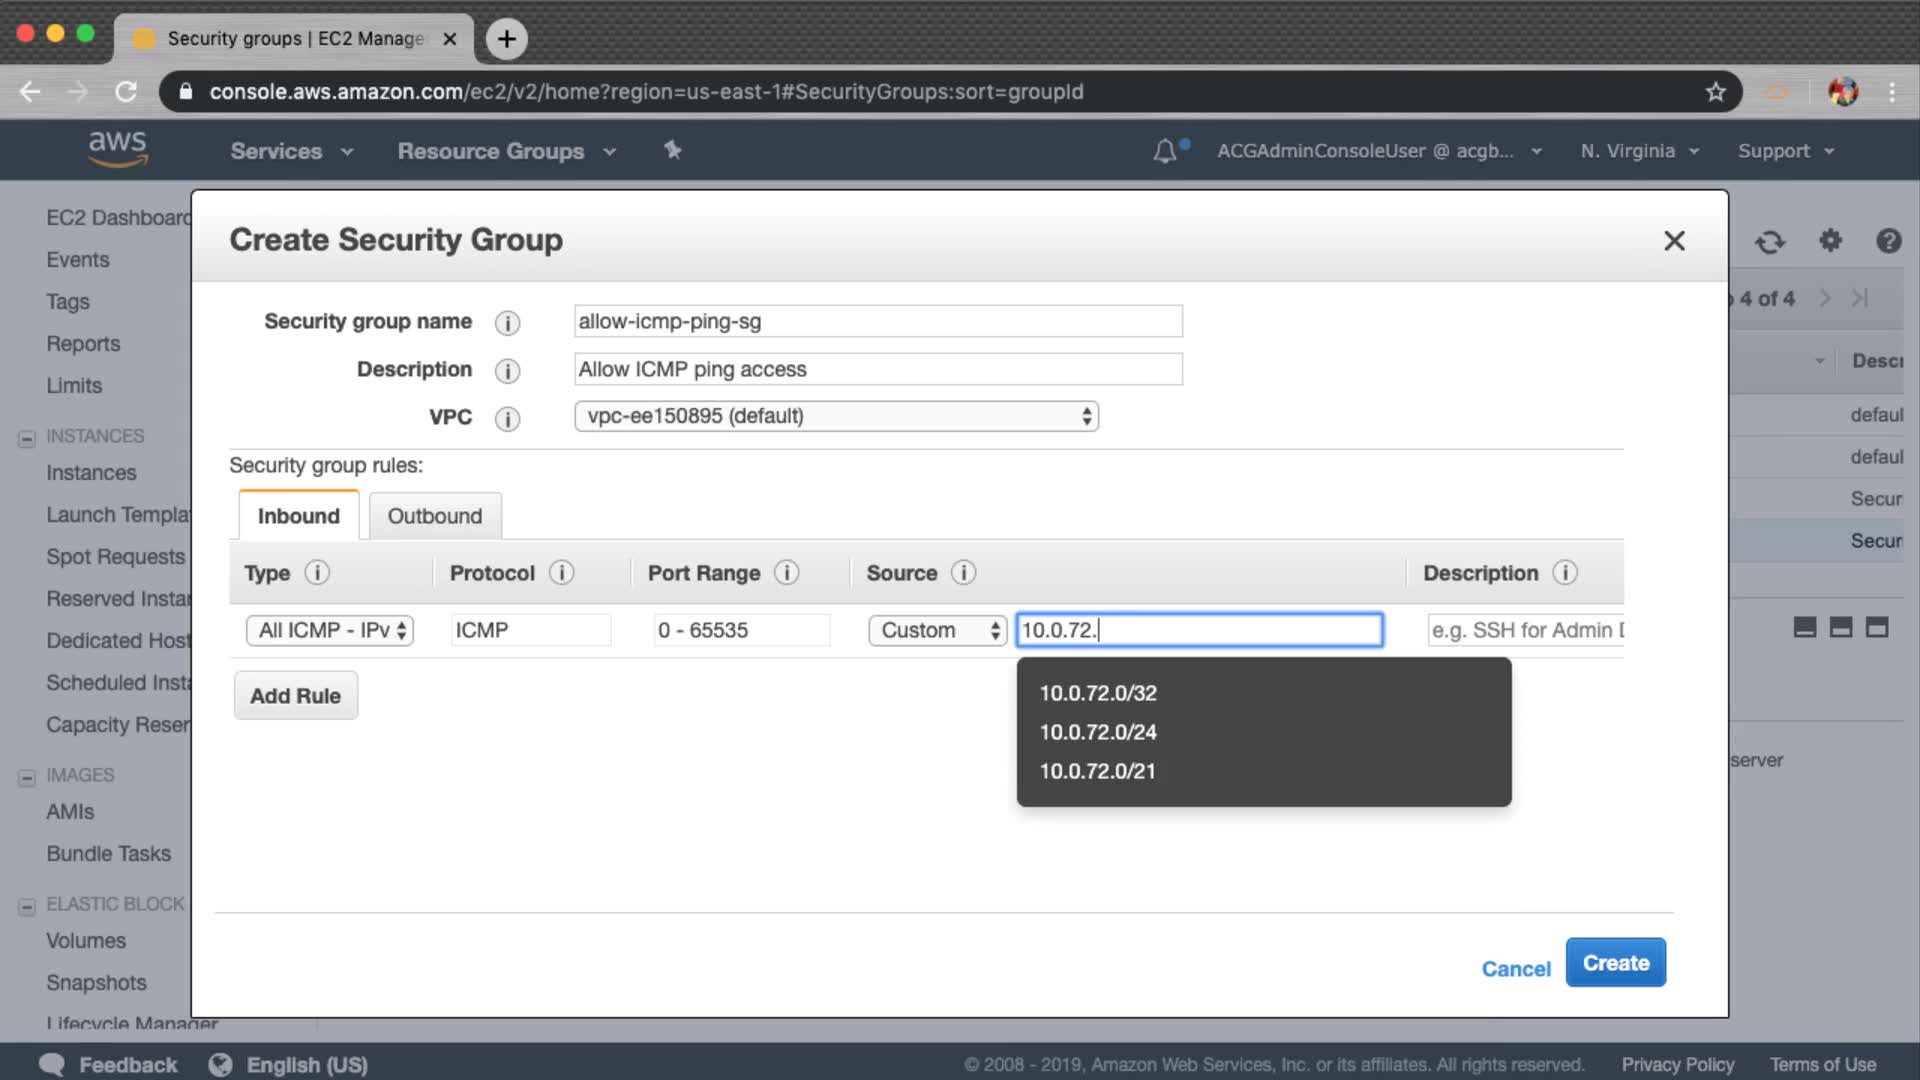The width and height of the screenshot is (1920, 1080).
Task: Collapse the INSTANCES sidebar section
Action: tap(27, 438)
